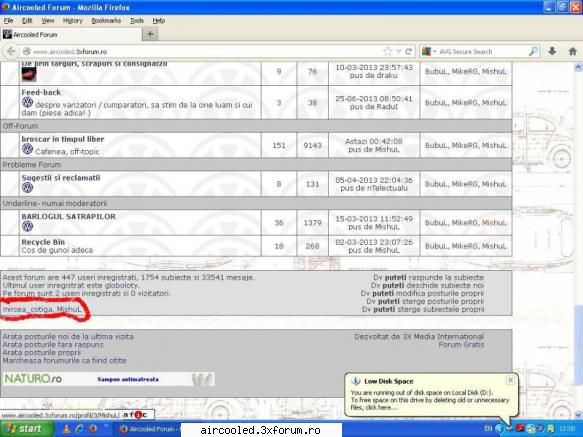Screen dimensions: 583x437
Task: Close the Low Disk Space balloon
Action: point(510,380)
